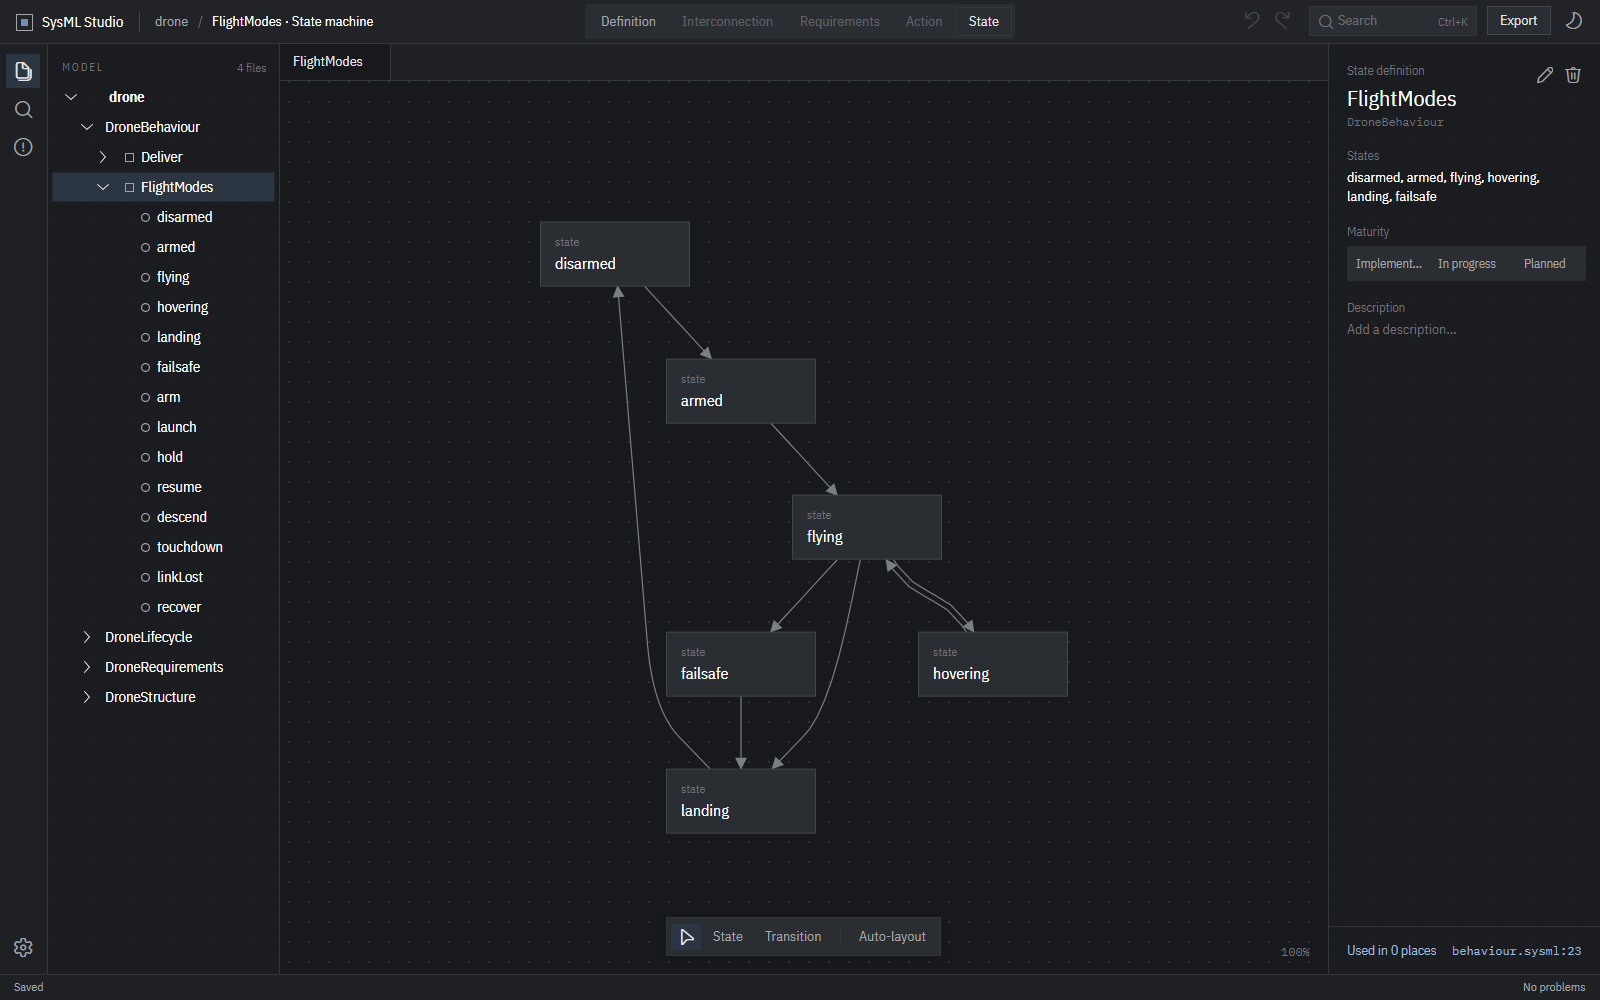Click the Add a description field

point(1466,330)
